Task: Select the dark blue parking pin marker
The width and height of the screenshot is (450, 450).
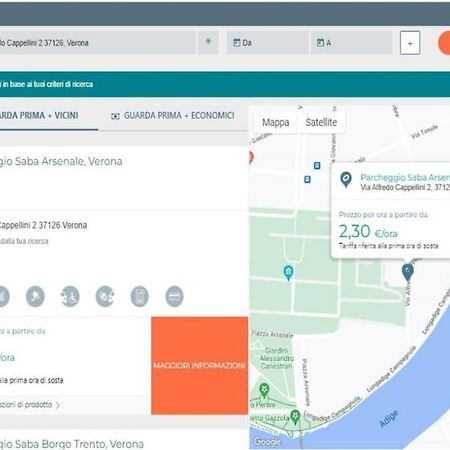Action: (407, 272)
